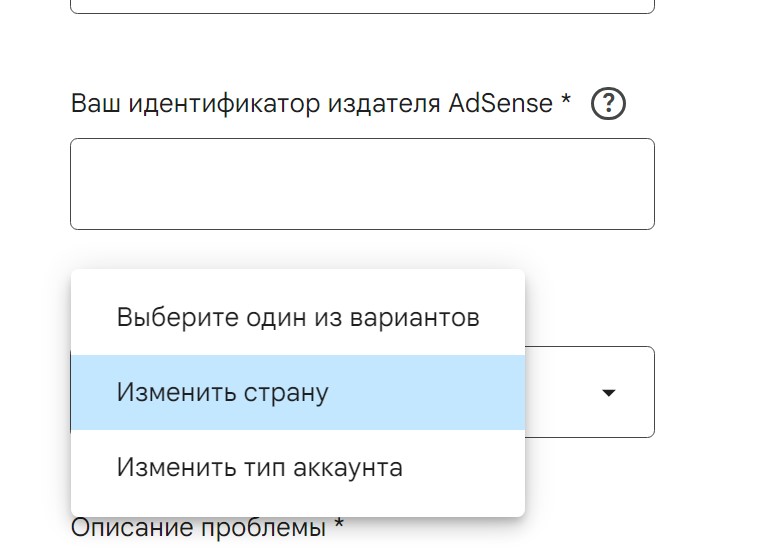Click the first entry in the open option list
Screen dimensions: 758x553
298,318
